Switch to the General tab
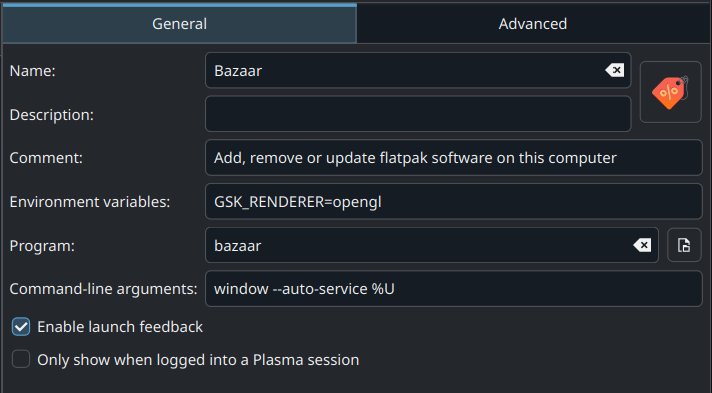Screen dimensions: 712x393 (179, 24)
